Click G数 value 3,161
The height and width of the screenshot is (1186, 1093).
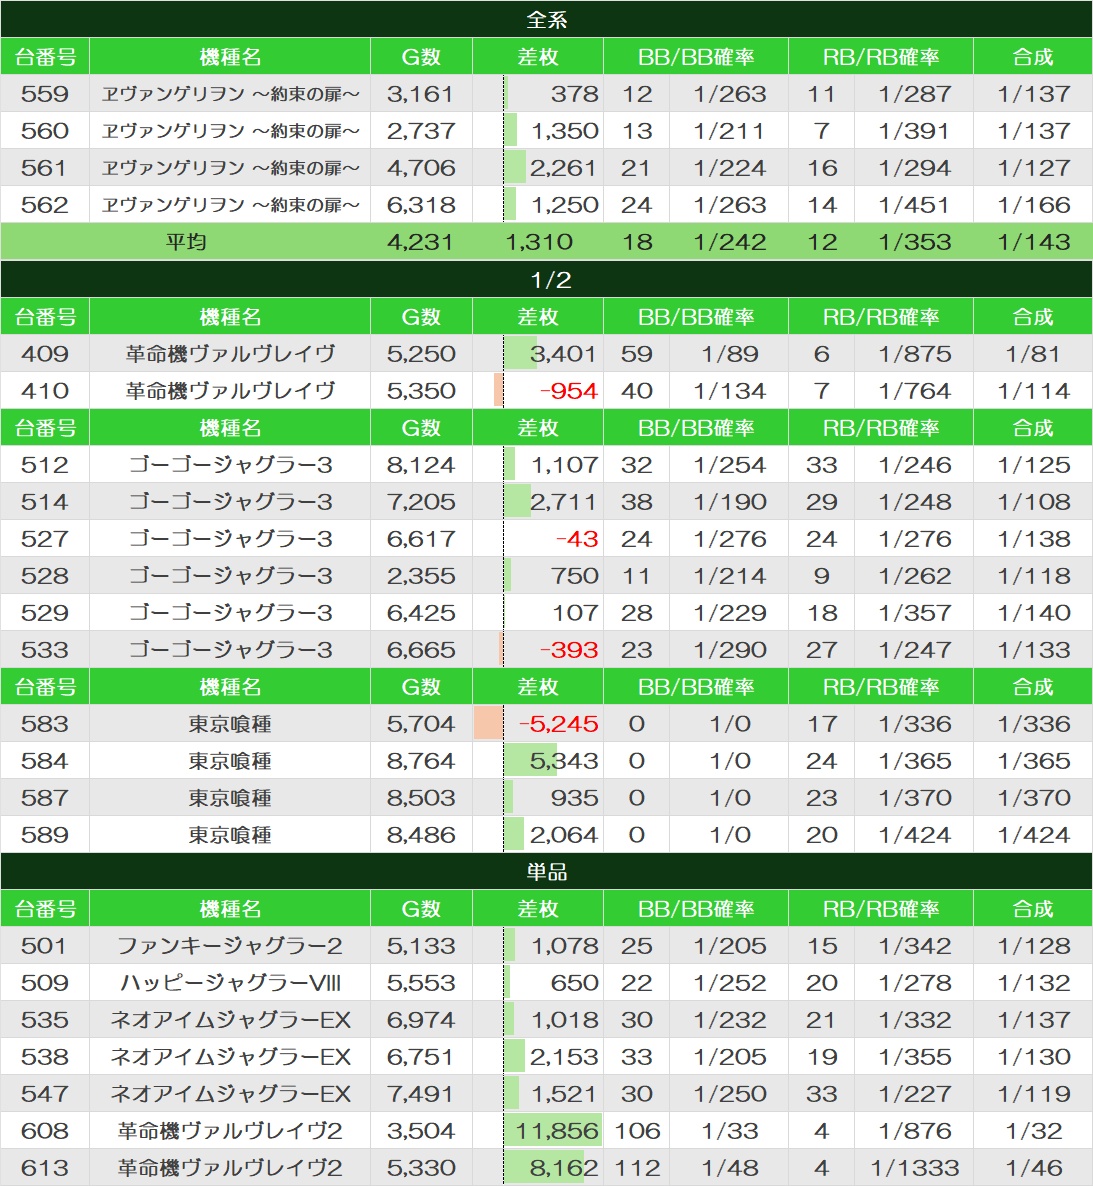421,94
